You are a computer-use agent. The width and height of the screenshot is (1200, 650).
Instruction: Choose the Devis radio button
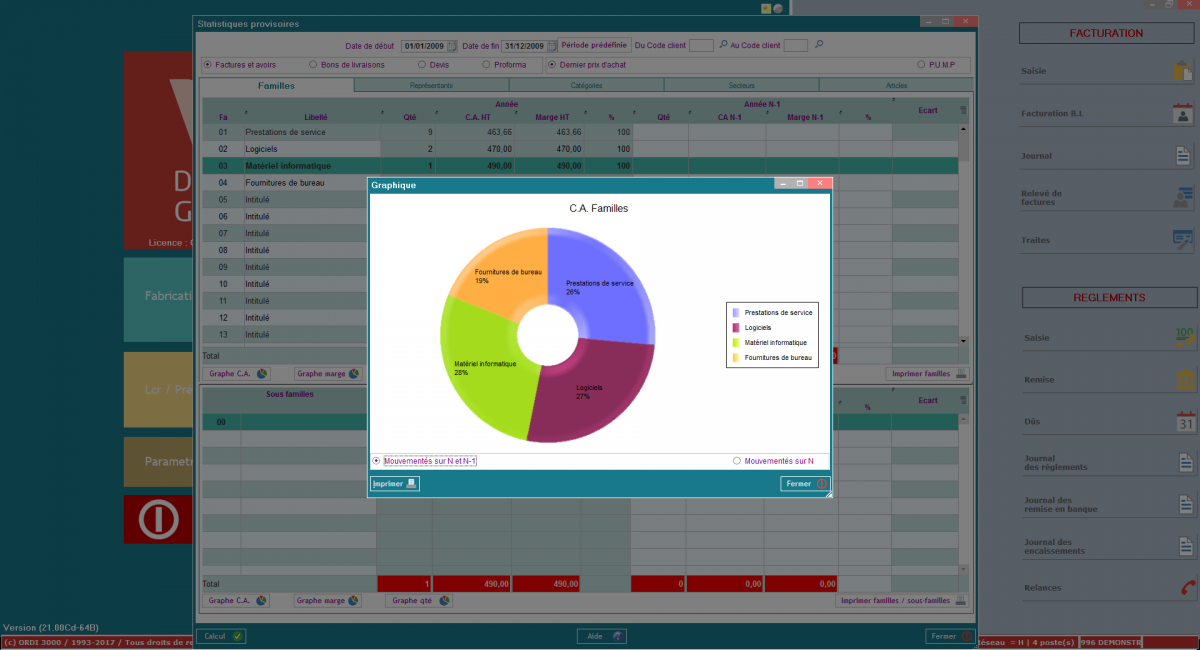tap(420, 64)
